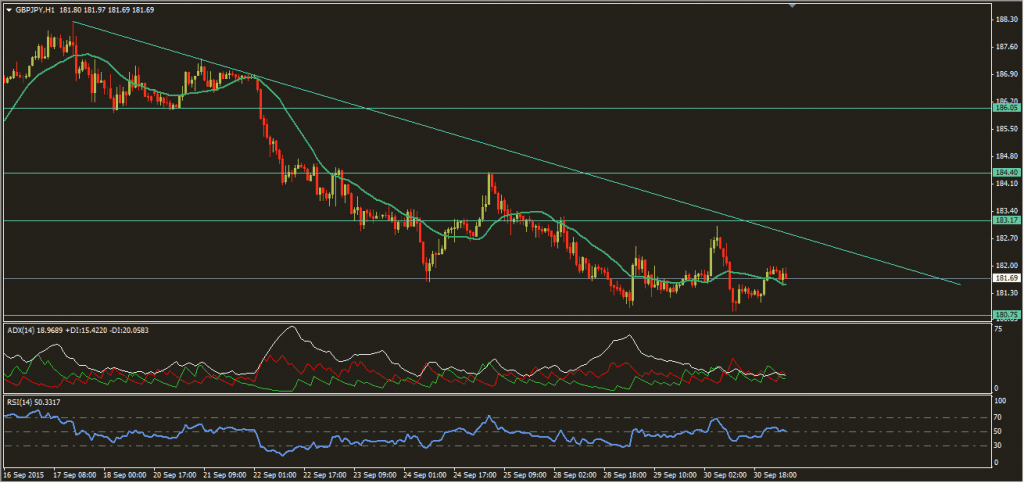Click the -DI:20.0583 reading in ADX panel

click(x=129, y=331)
